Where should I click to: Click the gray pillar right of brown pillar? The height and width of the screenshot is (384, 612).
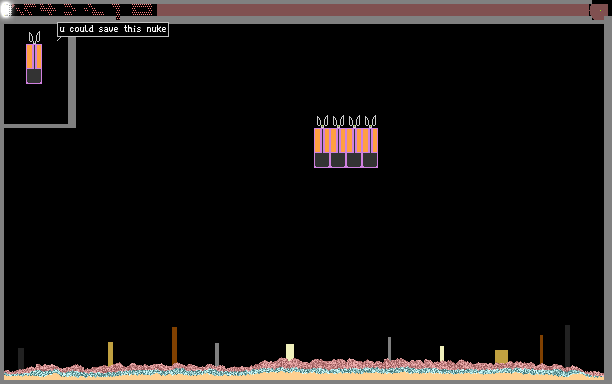point(217,355)
